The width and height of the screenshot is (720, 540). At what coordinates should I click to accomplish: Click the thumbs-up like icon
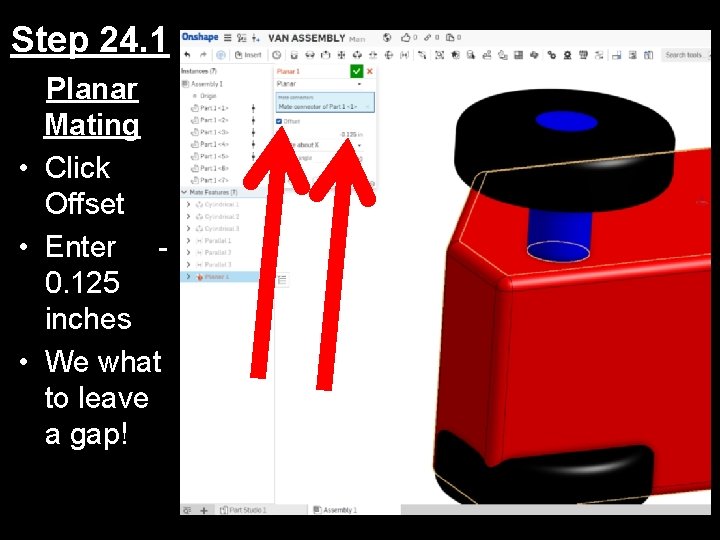tap(405, 38)
